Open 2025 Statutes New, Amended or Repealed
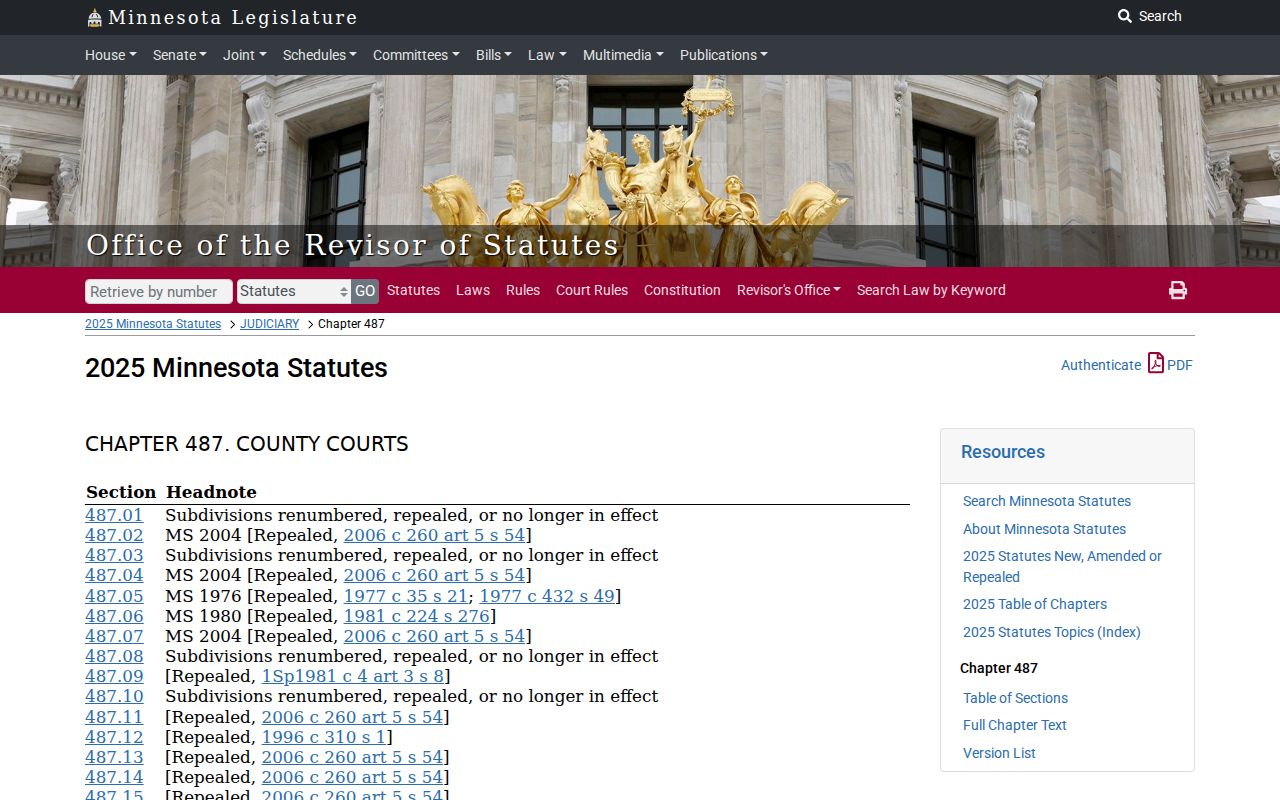 point(1062,566)
